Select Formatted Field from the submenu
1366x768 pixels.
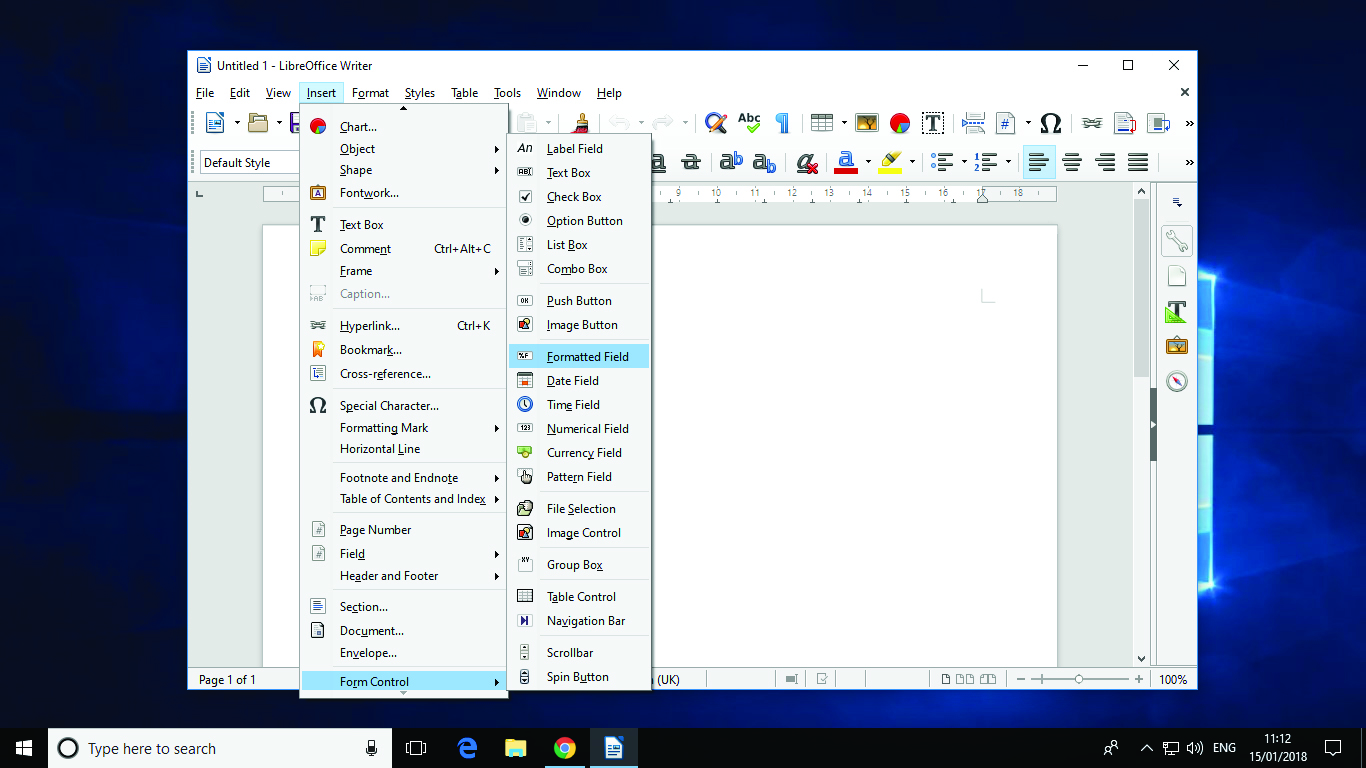(x=587, y=357)
